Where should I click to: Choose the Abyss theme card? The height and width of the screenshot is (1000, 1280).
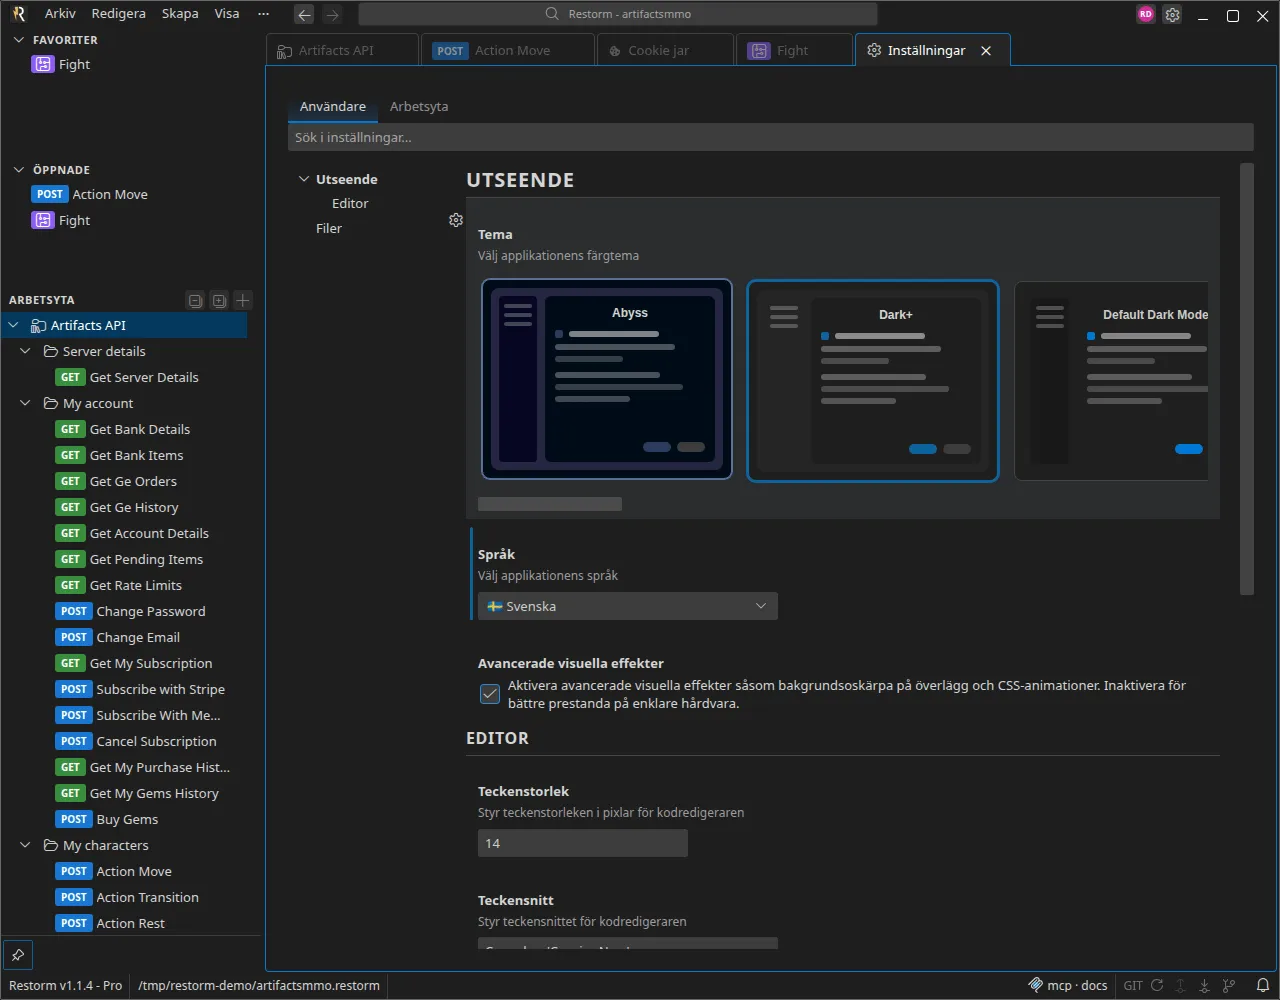607,379
